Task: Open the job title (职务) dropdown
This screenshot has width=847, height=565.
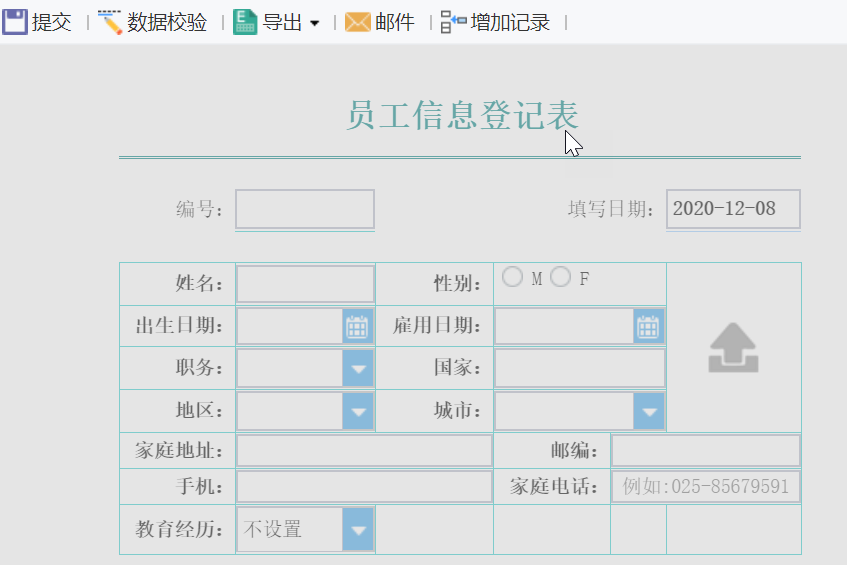Action: (358, 368)
